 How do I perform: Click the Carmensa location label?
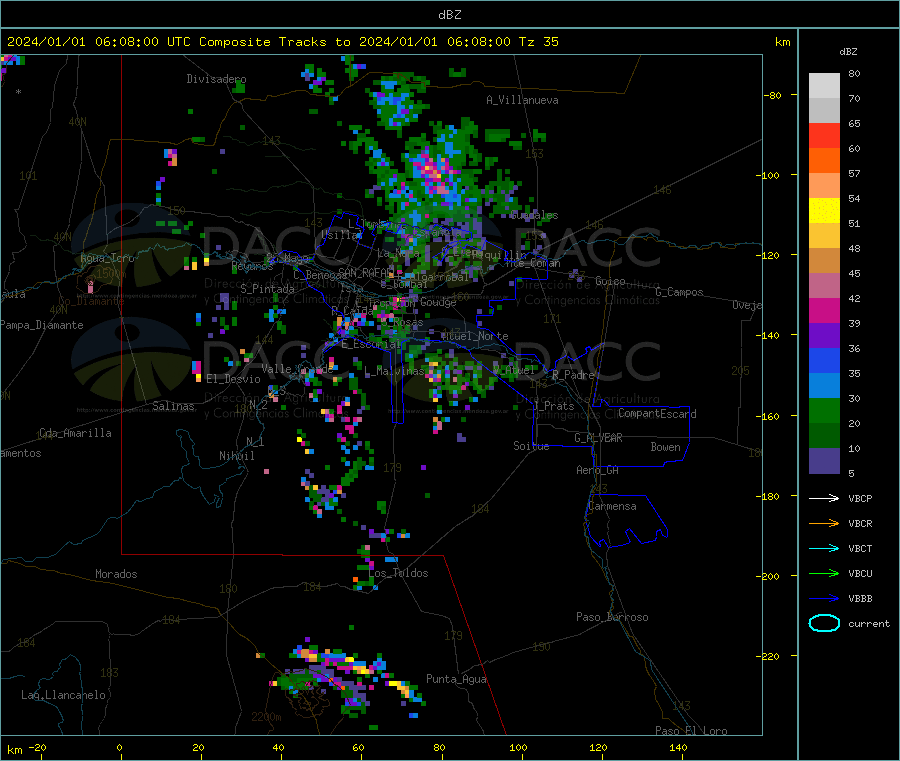click(x=612, y=506)
